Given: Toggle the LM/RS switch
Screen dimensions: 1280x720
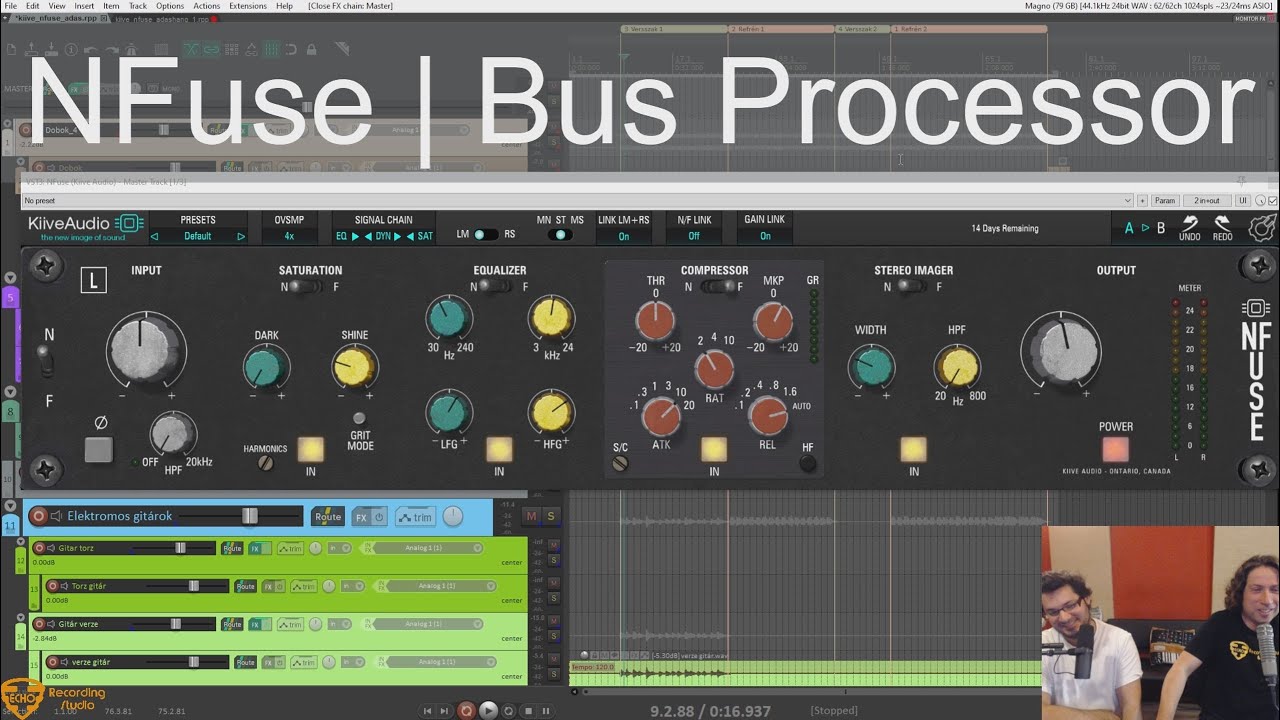Looking at the screenshot, I should coord(485,235).
